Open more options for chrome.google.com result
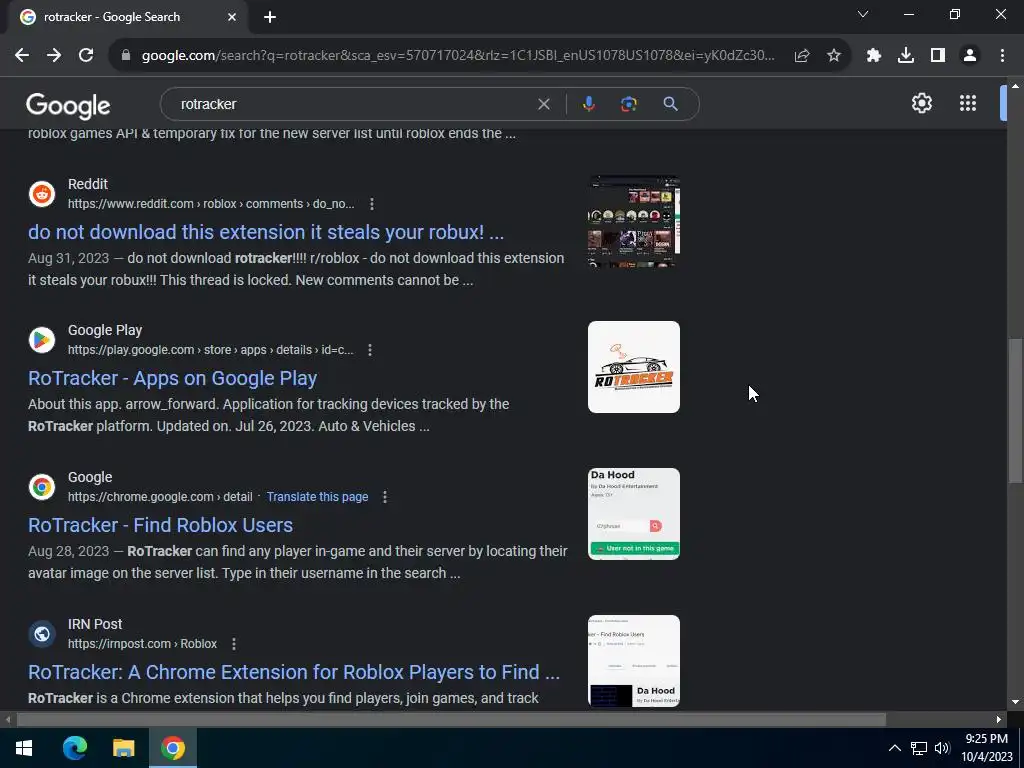Screen dimensions: 1024x768 tap(385, 497)
